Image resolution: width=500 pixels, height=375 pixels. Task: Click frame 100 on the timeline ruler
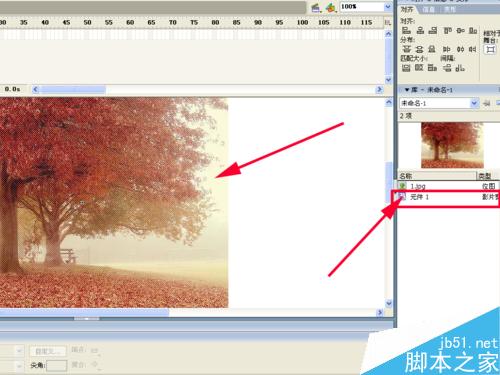[x=302, y=22]
